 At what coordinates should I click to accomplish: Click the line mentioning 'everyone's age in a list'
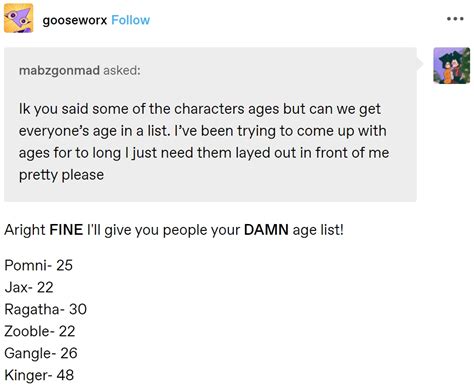[x=203, y=131]
